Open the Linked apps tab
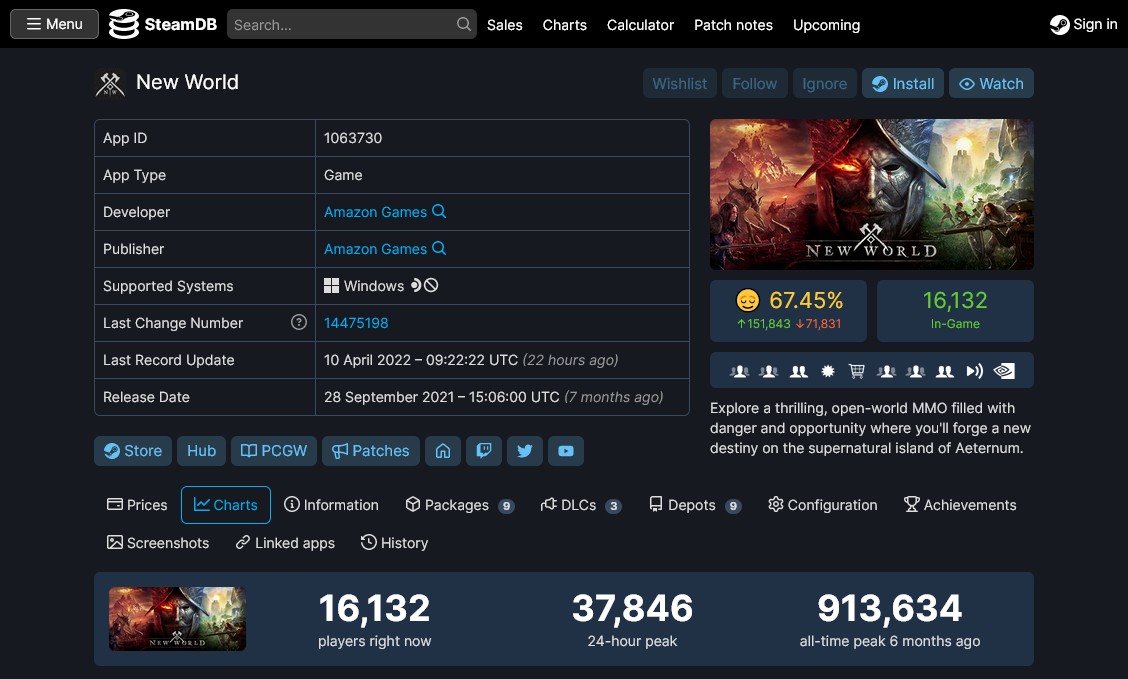 [285, 543]
